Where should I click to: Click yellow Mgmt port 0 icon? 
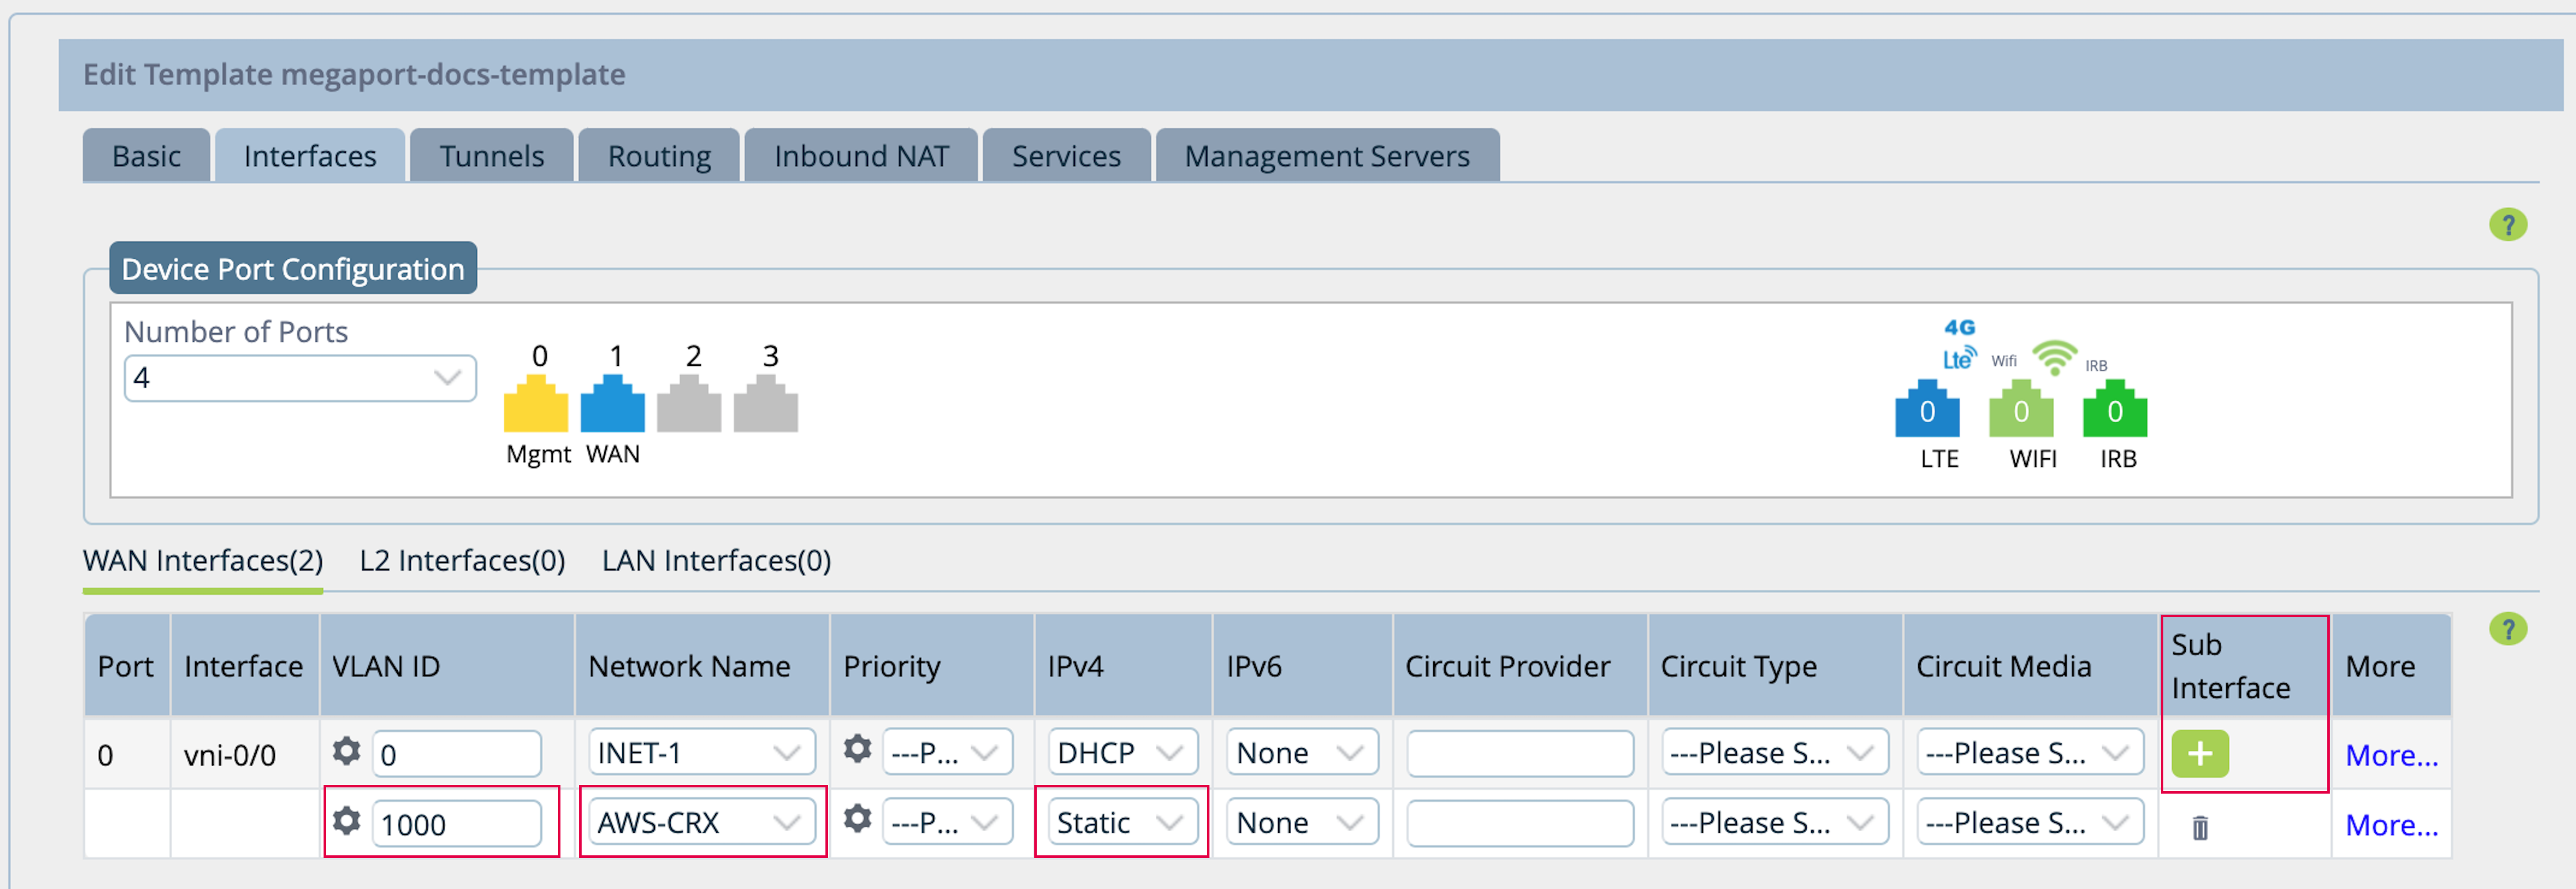coord(536,404)
